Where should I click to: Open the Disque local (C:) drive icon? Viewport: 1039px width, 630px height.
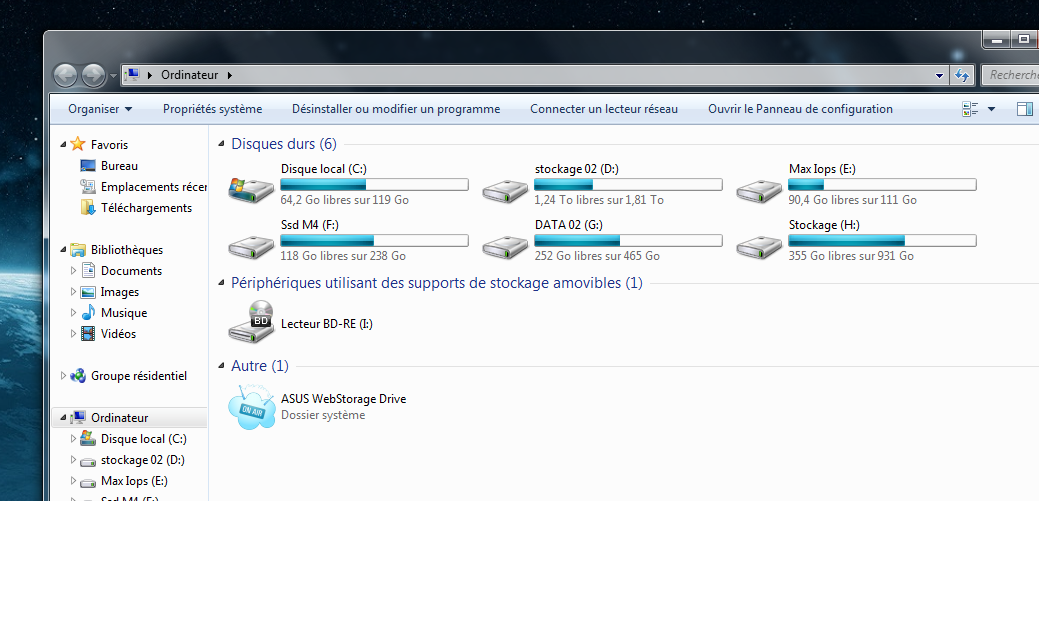pyautogui.click(x=250, y=187)
